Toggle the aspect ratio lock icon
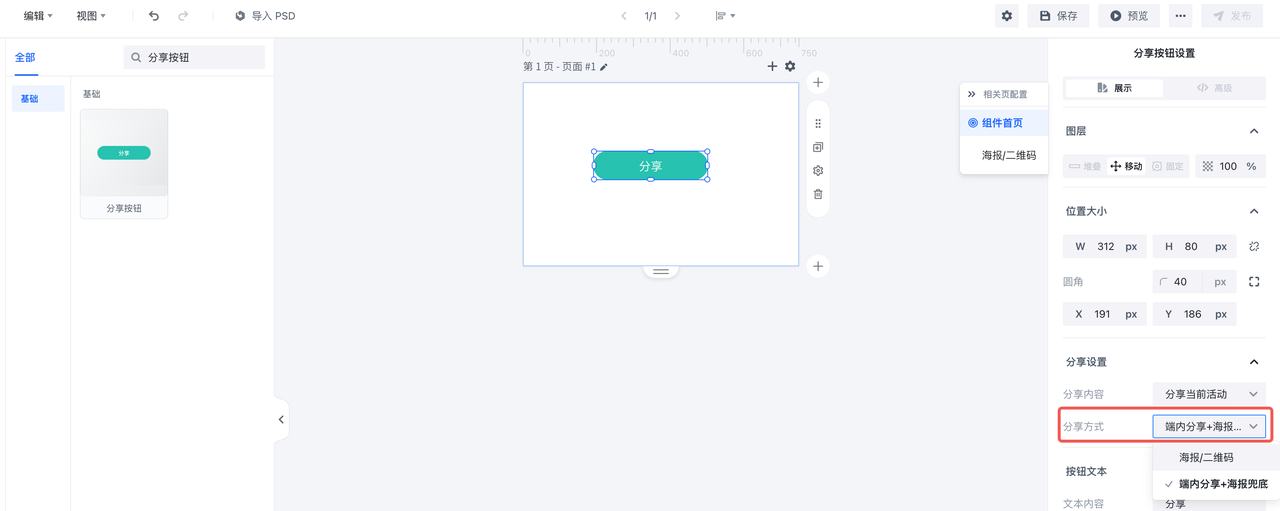 click(1254, 246)
